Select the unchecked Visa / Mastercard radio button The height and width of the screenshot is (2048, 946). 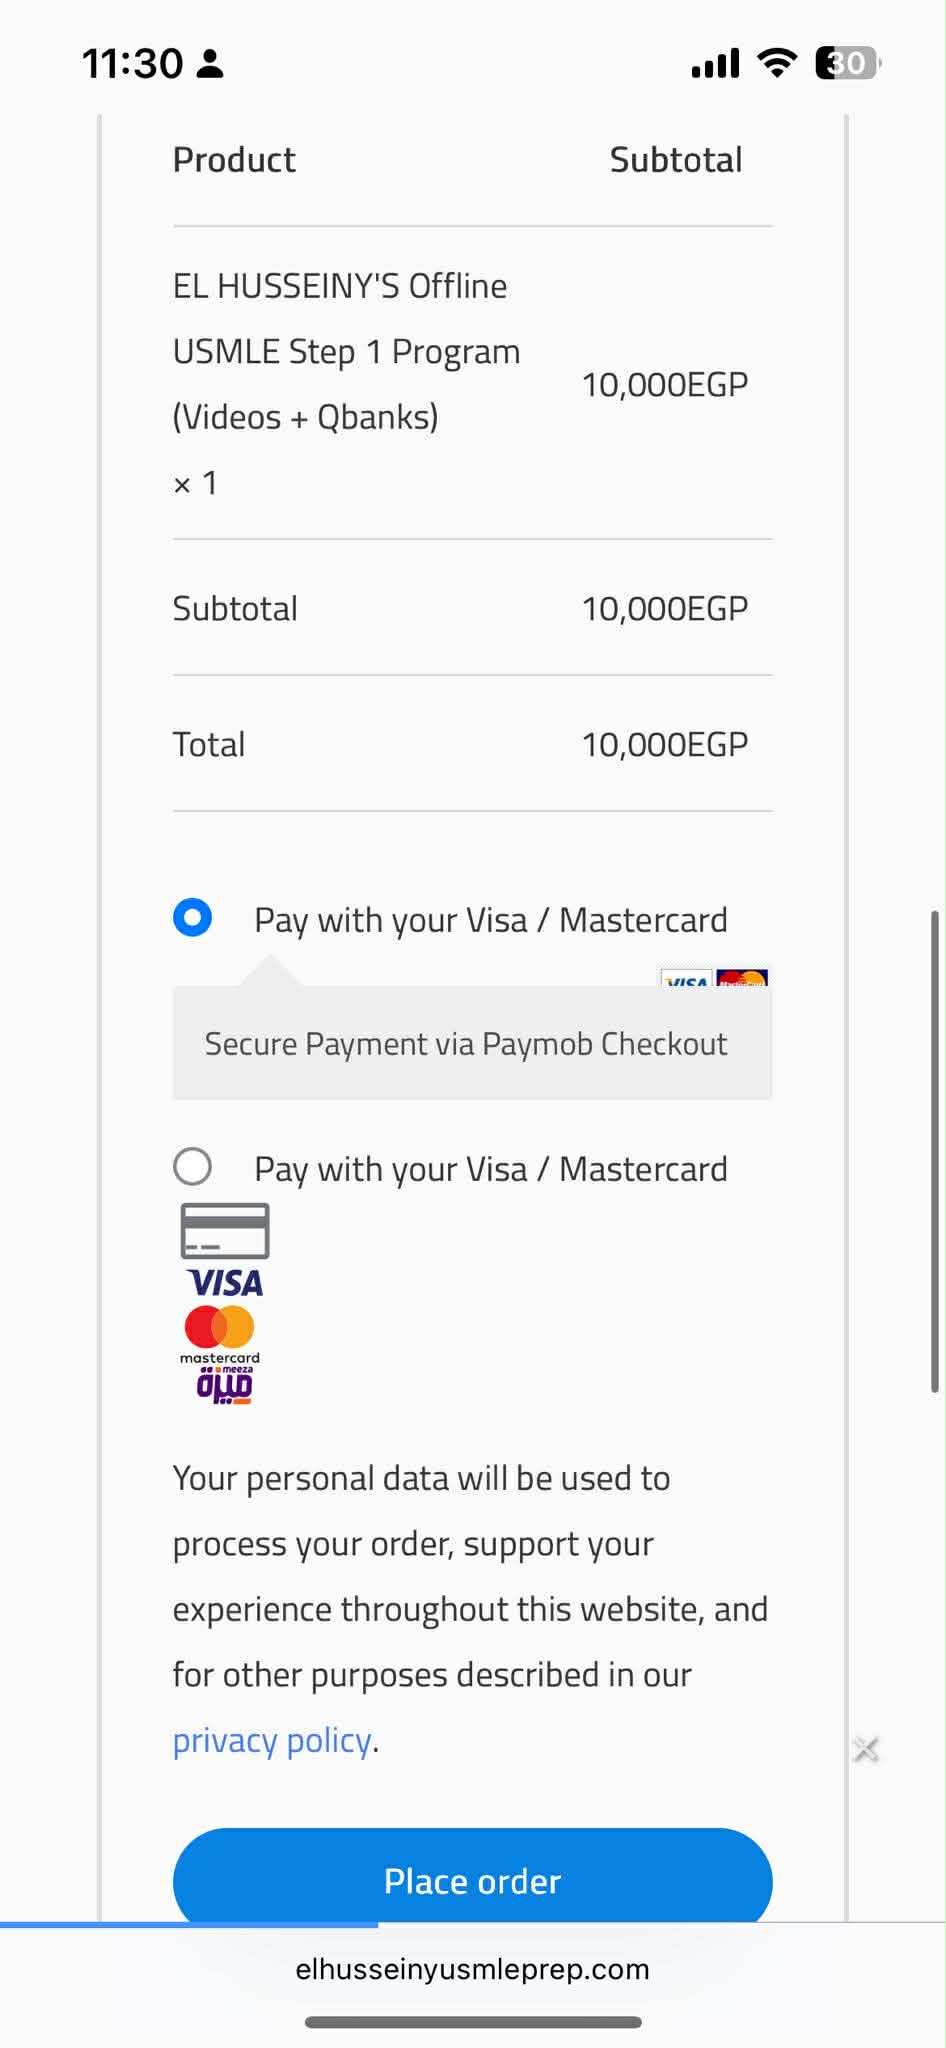point(192,1166)
